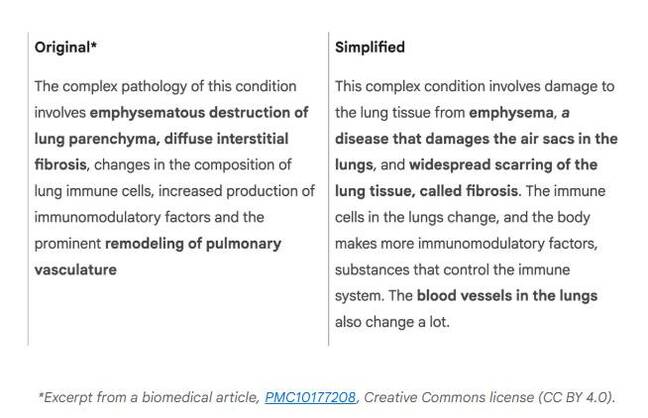Click 'The complex pathology of this condition' line

(x=165, y=86)
